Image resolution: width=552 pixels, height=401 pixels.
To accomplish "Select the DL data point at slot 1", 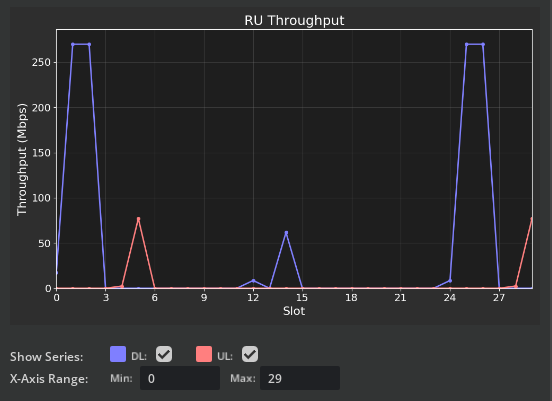I will tap(73, 44).
